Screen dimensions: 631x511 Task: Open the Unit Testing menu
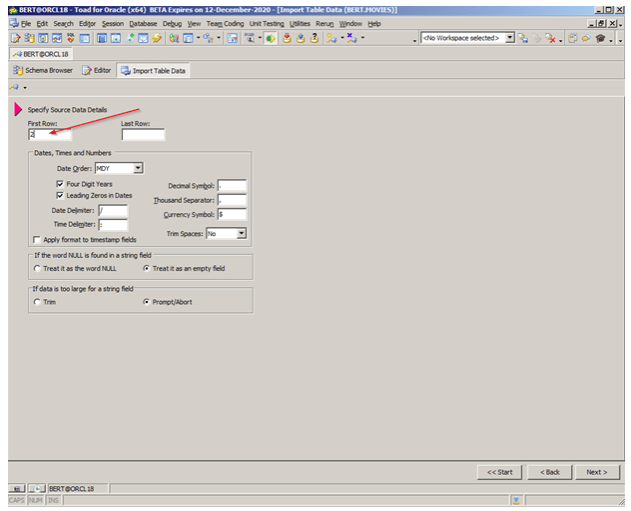(266, 24)
